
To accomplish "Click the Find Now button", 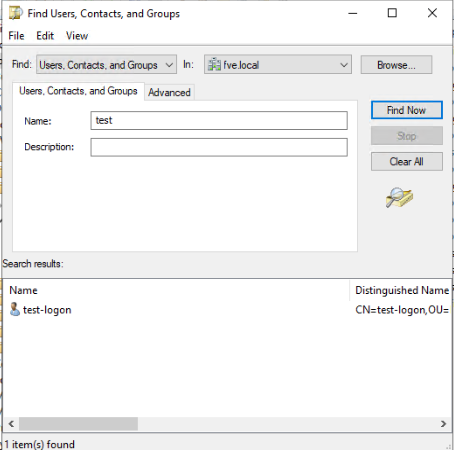I will (407, 110).
